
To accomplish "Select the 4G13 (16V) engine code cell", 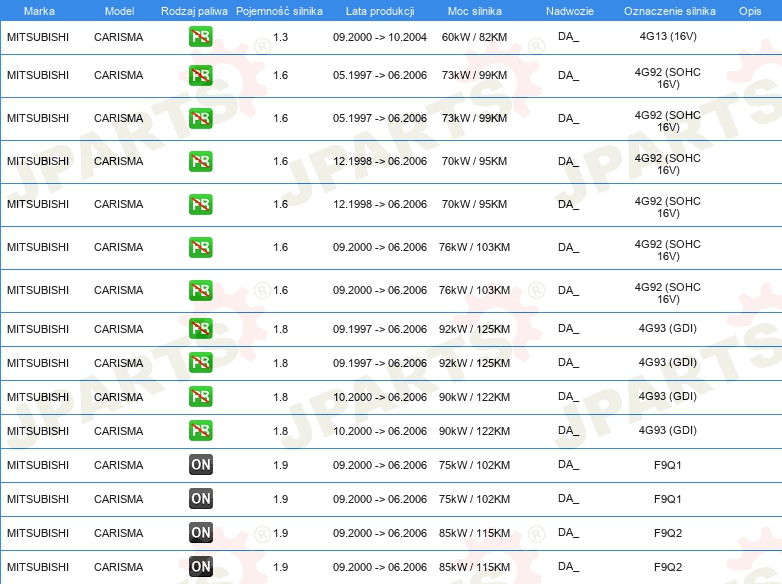I will click(667, 37).
